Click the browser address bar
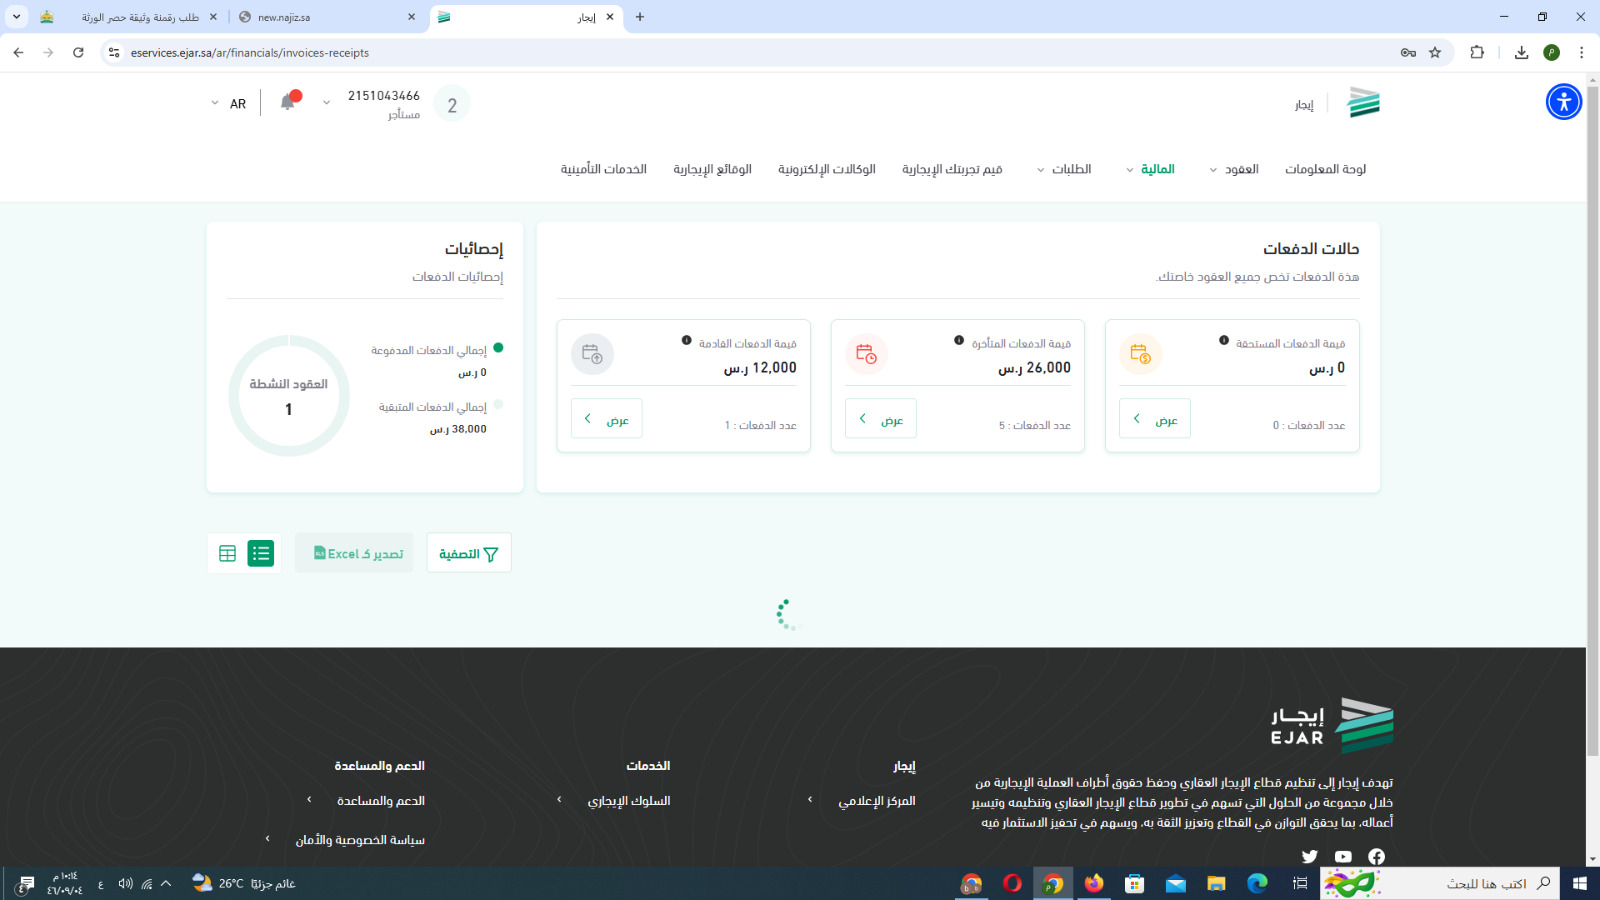1600x900 pixels. (x=700, y=53)
